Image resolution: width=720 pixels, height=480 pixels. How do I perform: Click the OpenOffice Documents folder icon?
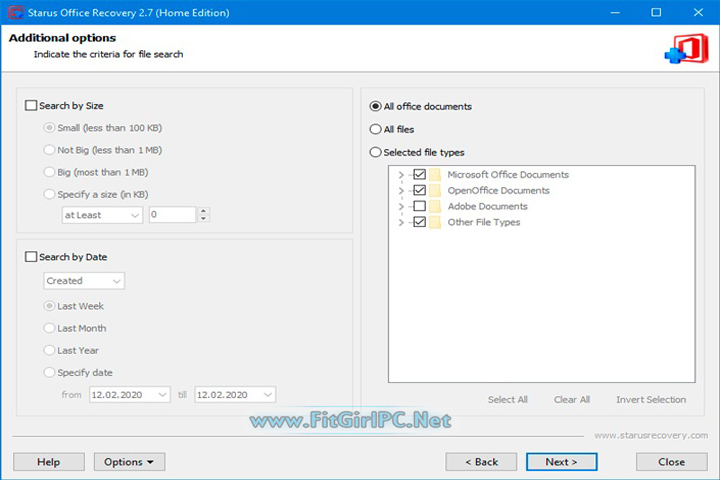[435, 190]
